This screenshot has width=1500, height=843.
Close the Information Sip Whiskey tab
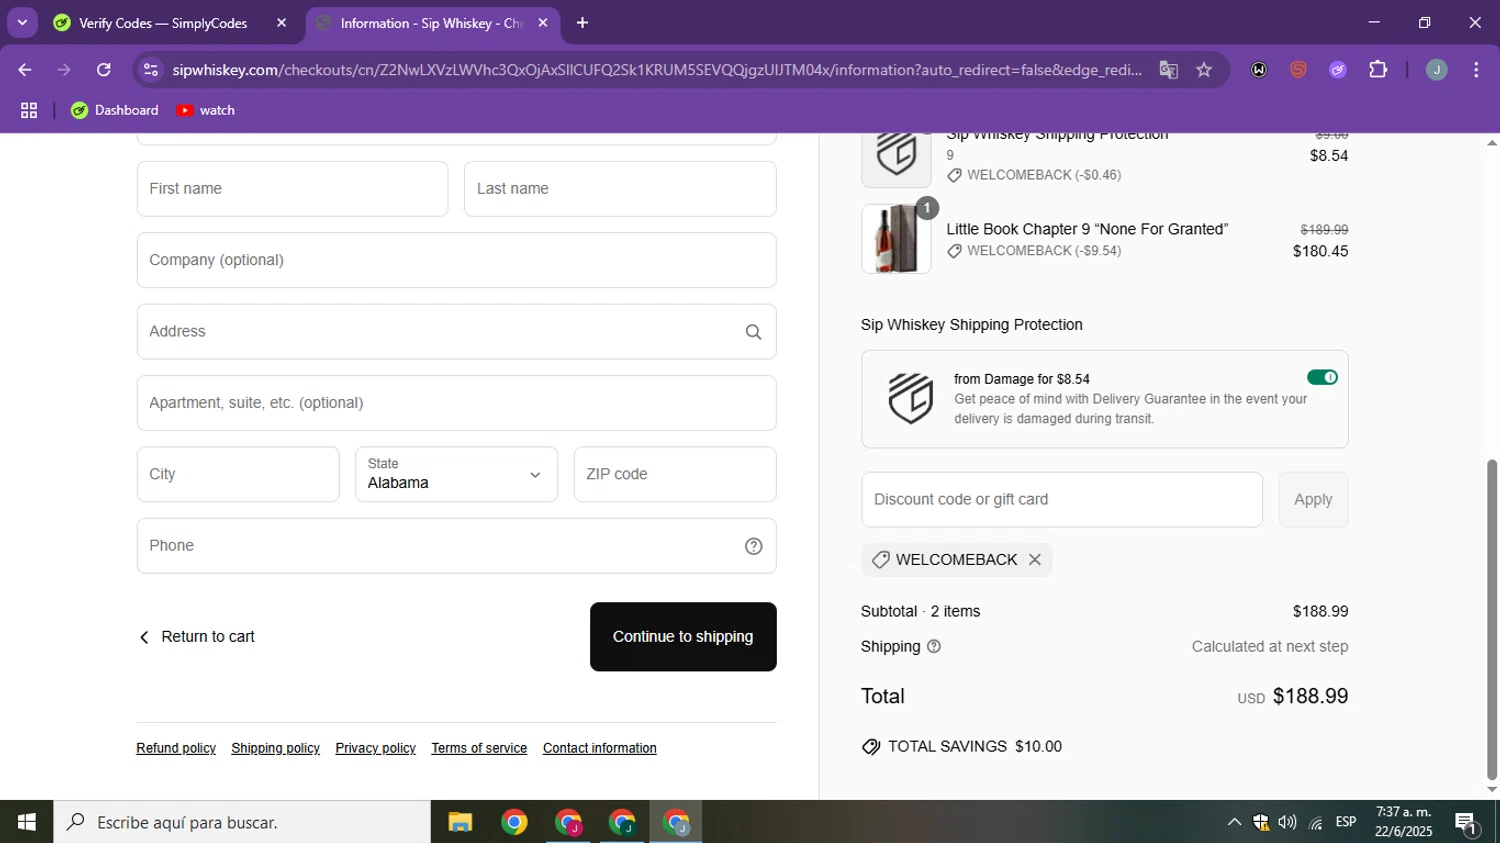(543, 23)
